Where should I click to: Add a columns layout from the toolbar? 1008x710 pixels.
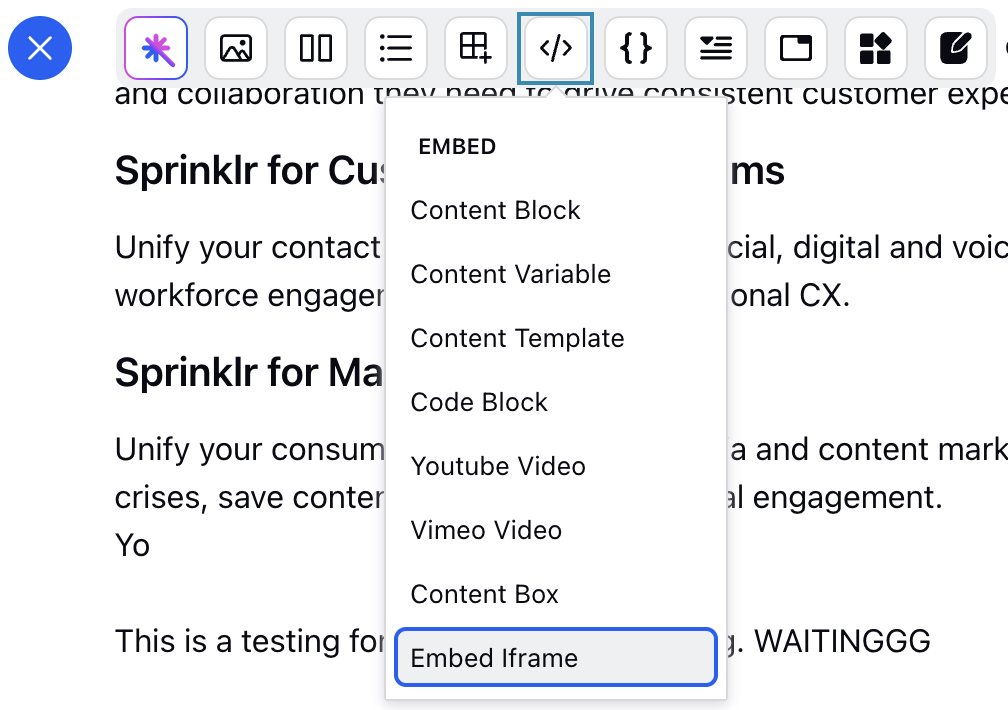click(316, 48)
